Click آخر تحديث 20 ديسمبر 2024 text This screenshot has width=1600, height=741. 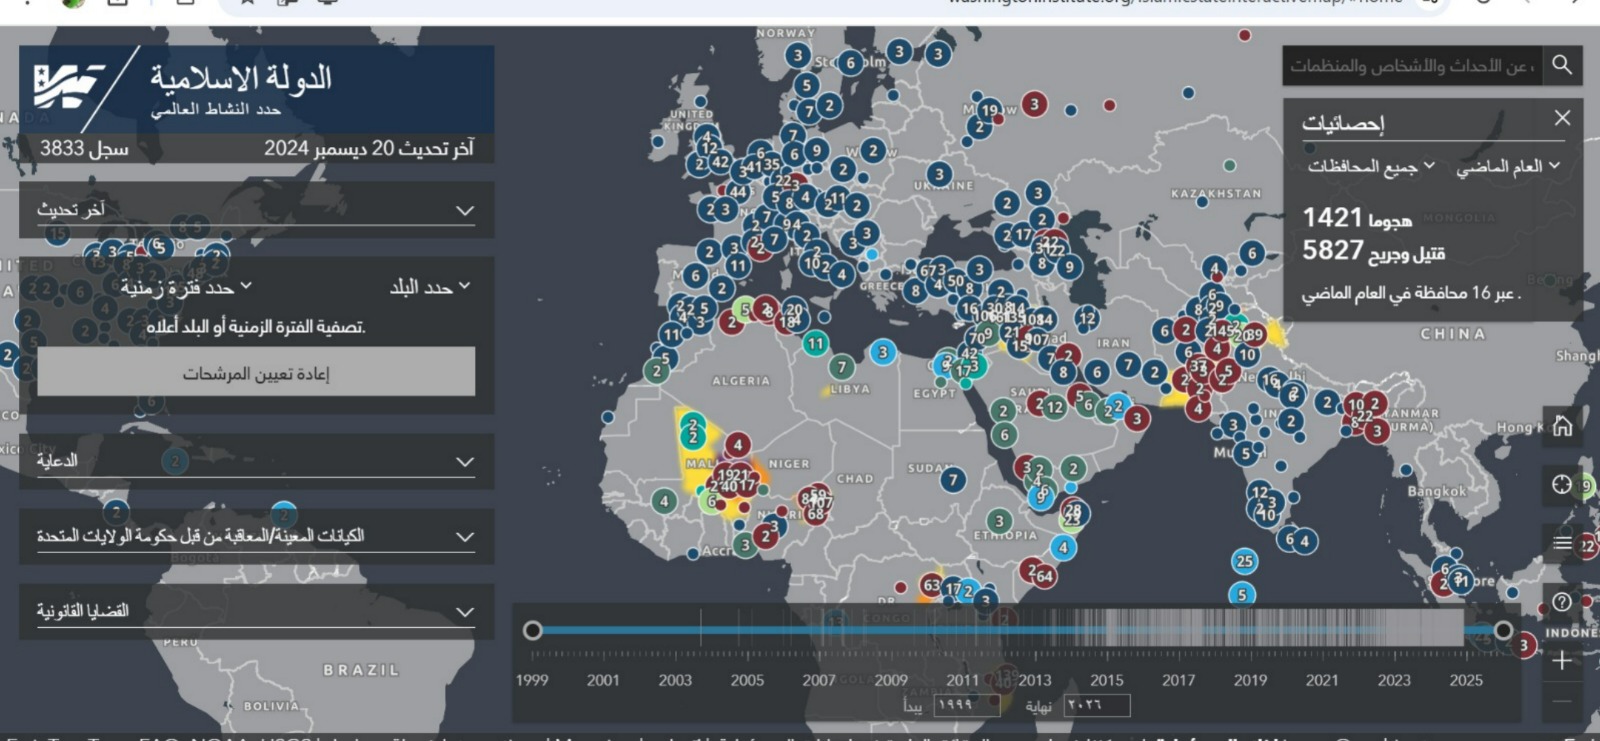click(x=368, y=148)
